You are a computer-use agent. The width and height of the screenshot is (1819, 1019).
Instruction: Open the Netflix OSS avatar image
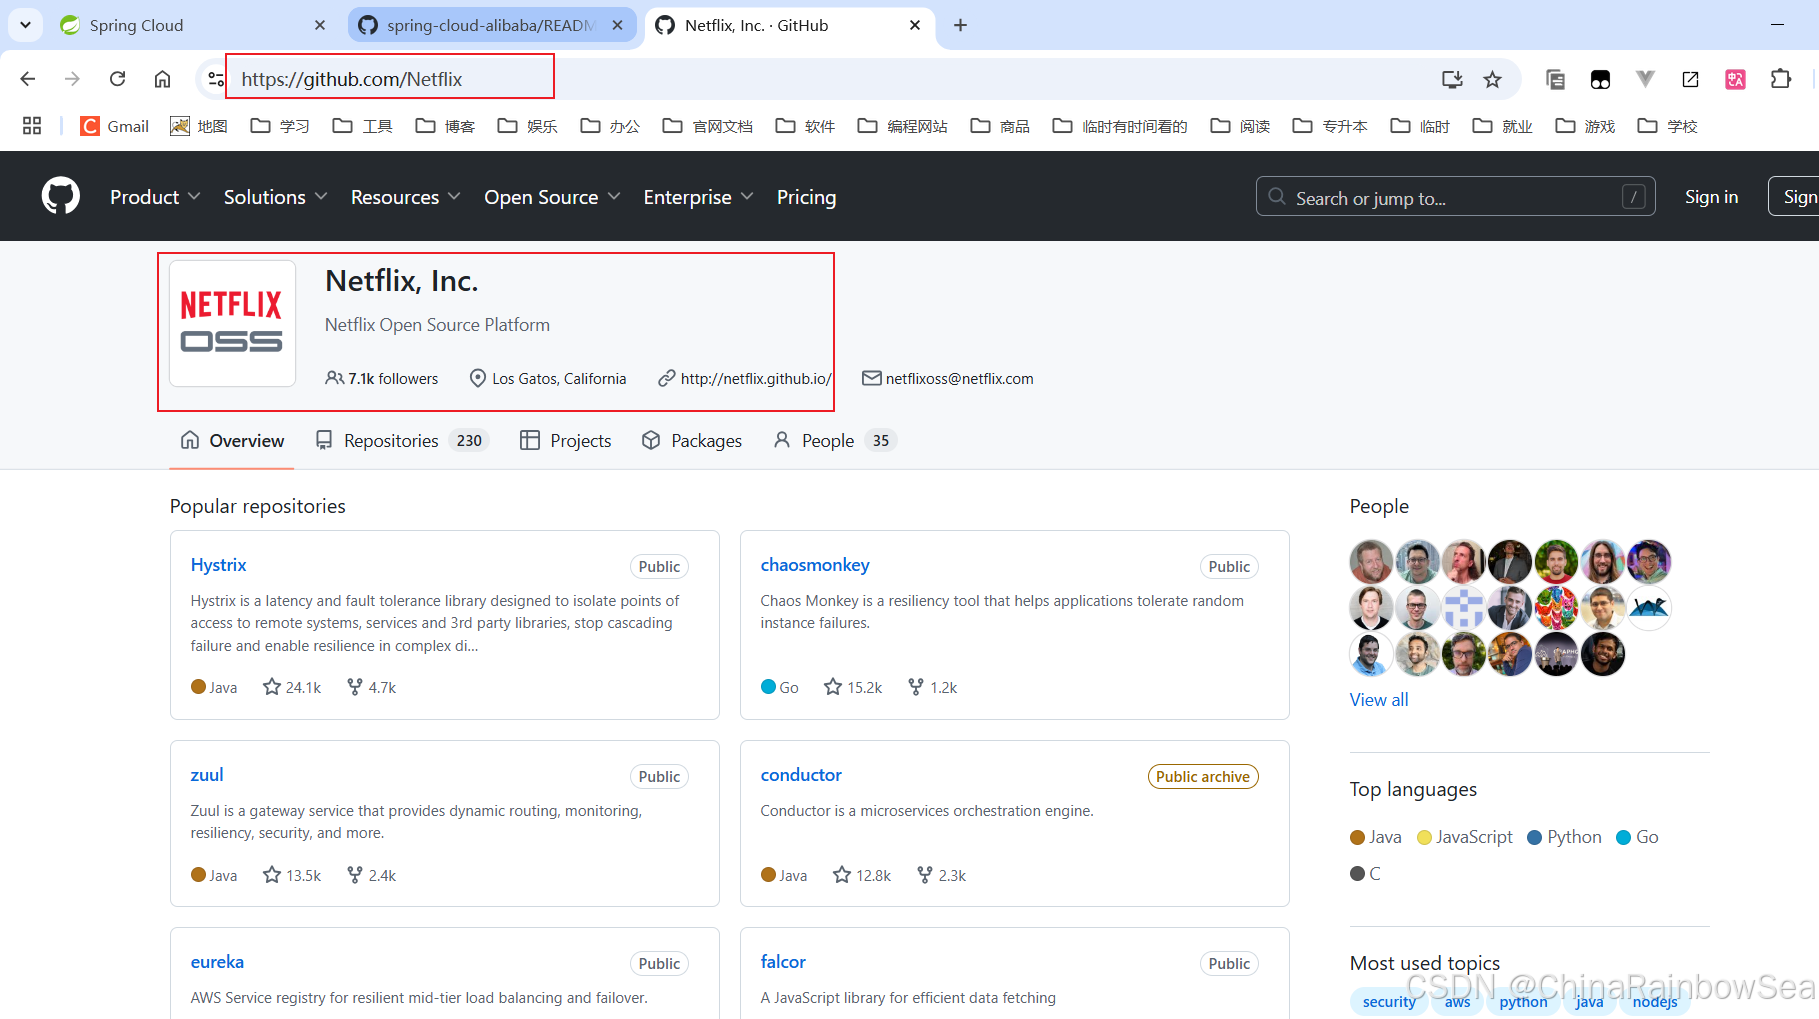click(x=232, y=323)
